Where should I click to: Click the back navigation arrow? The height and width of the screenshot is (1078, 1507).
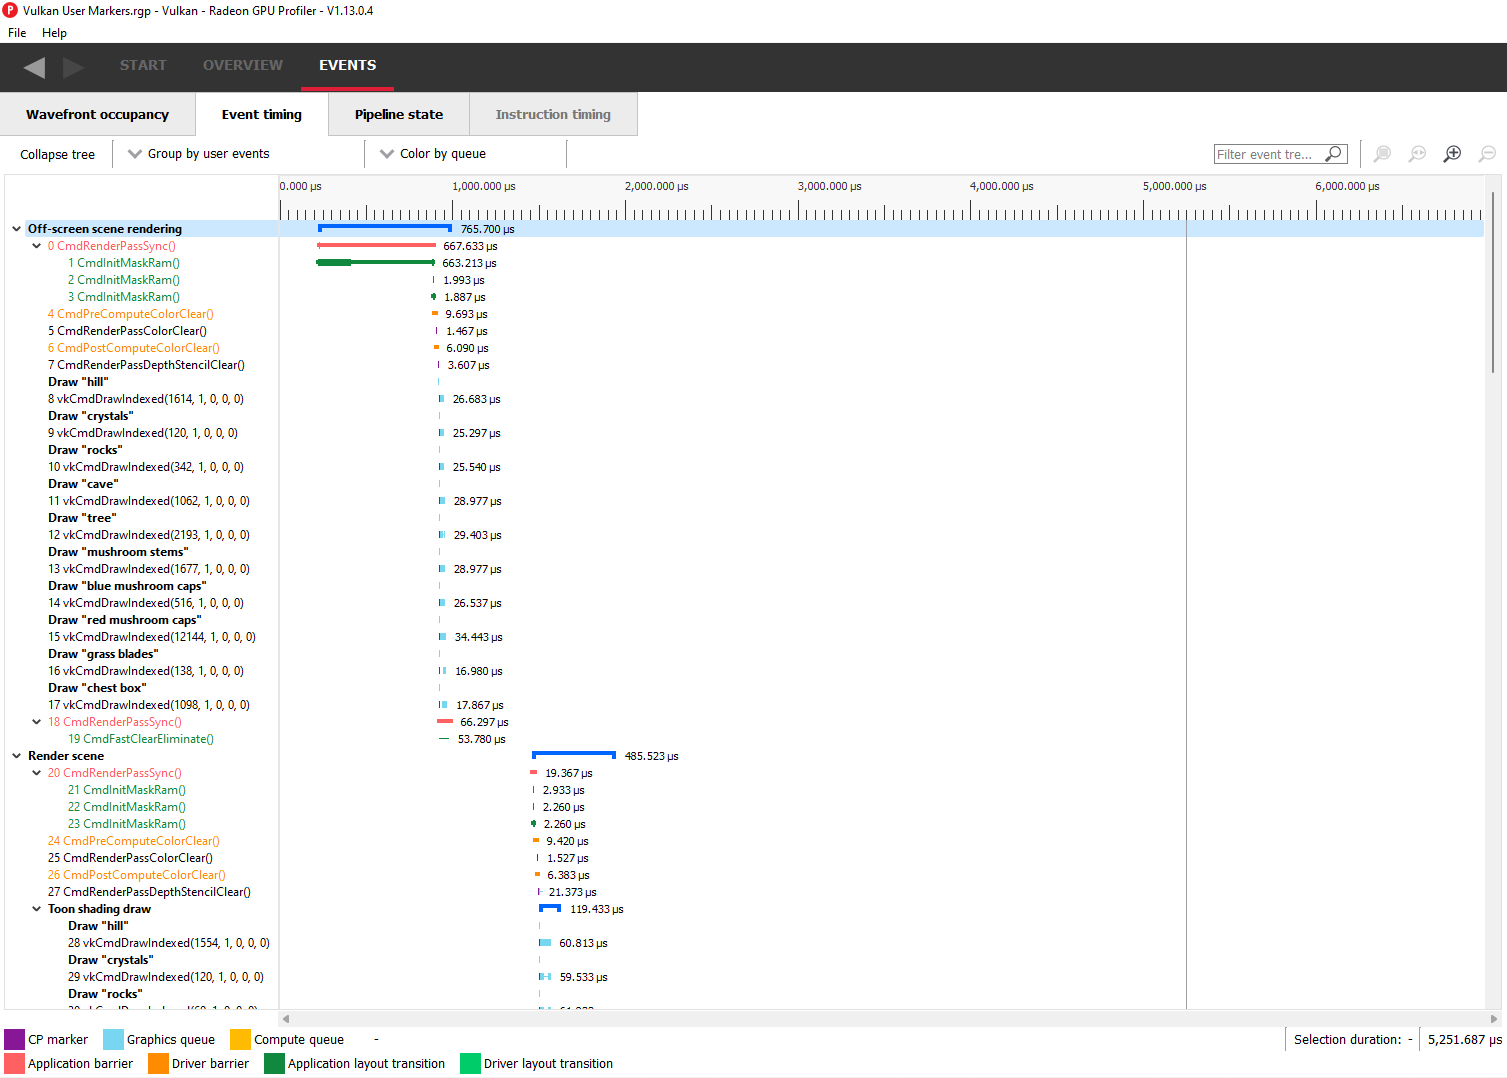(x=34, y=67)
